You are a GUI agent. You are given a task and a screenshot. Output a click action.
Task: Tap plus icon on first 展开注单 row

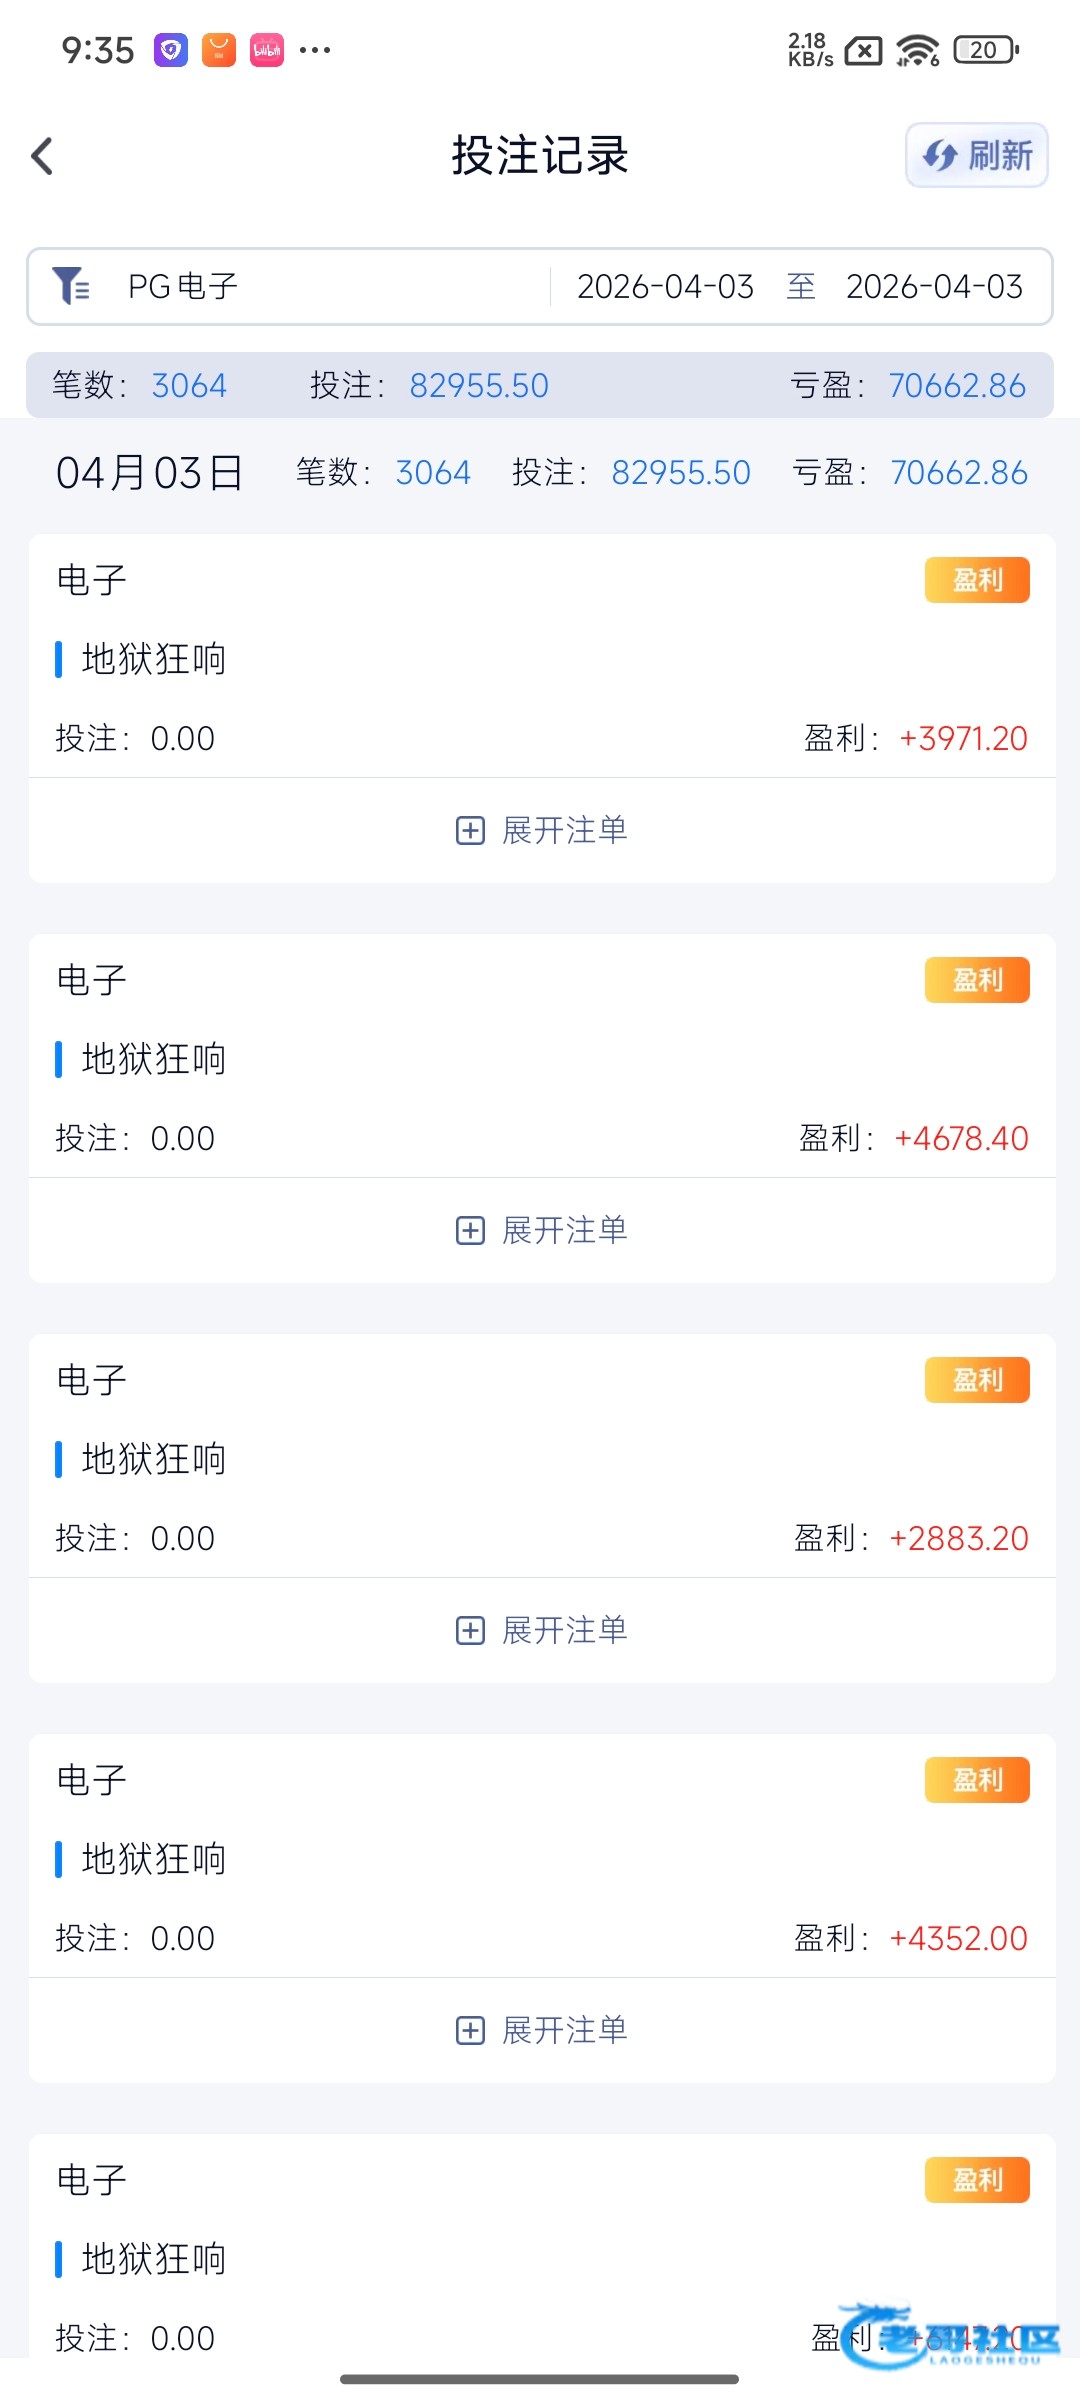[x=470, y=830]
